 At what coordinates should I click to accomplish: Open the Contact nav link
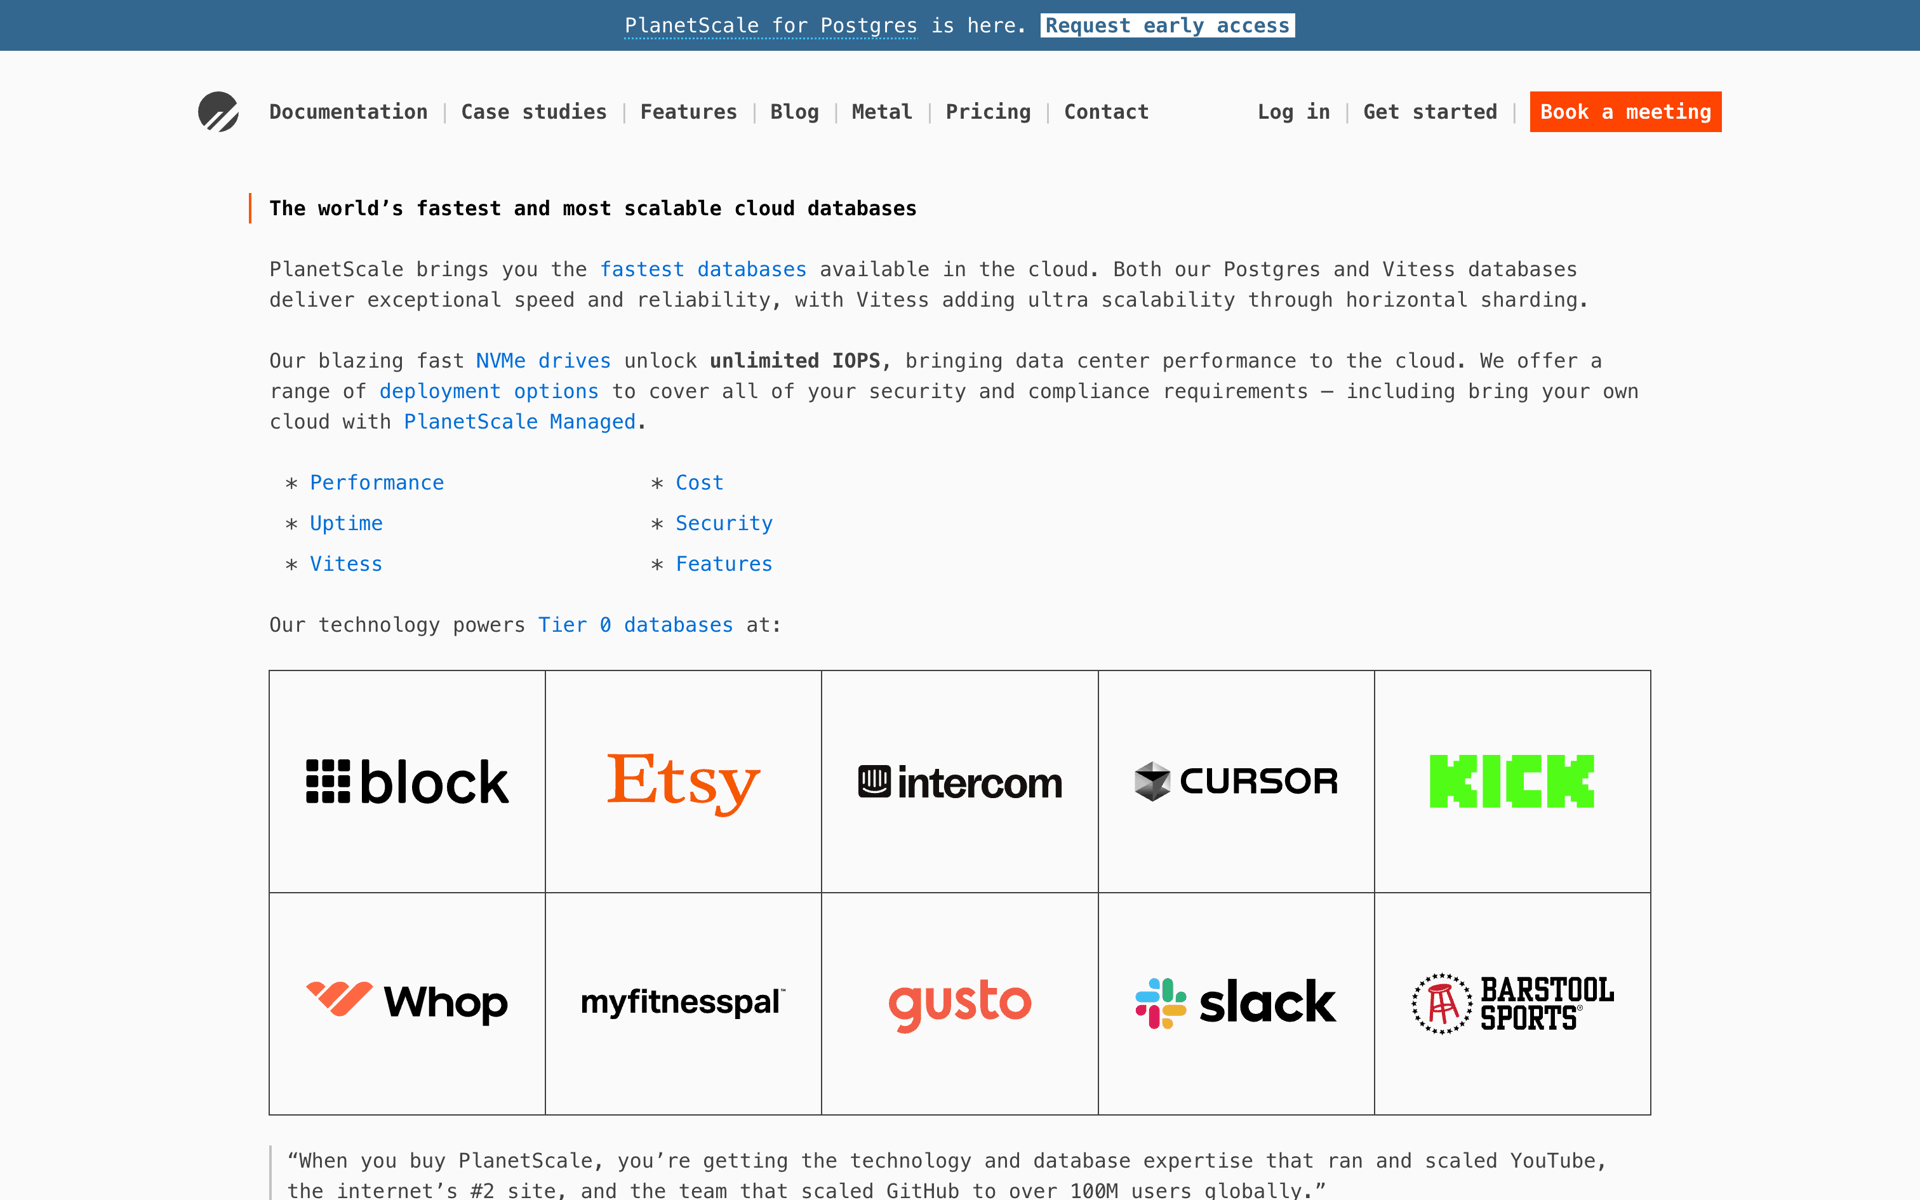[x=1106, y=112]
